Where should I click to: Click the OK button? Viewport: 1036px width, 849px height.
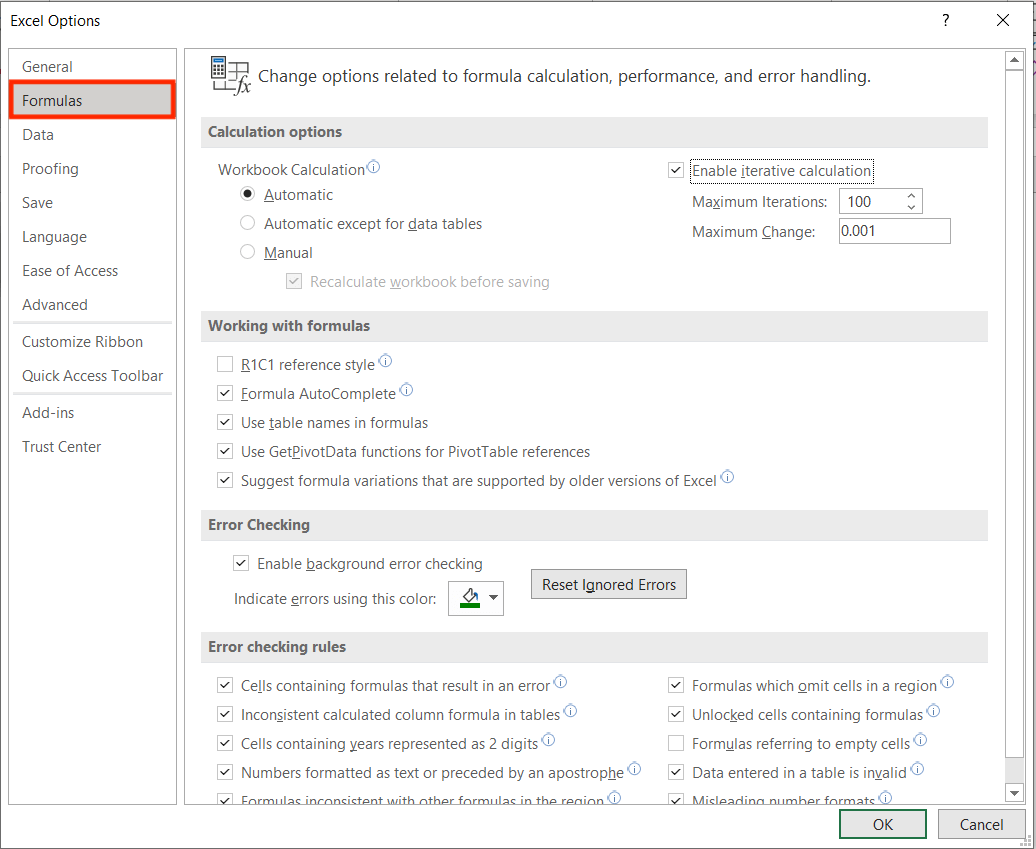[883, 824]
